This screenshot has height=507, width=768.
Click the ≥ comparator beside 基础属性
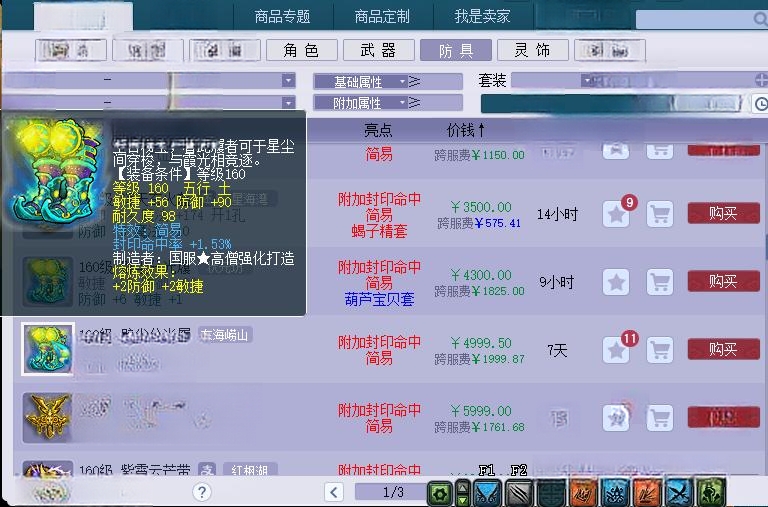click(415, 81)
